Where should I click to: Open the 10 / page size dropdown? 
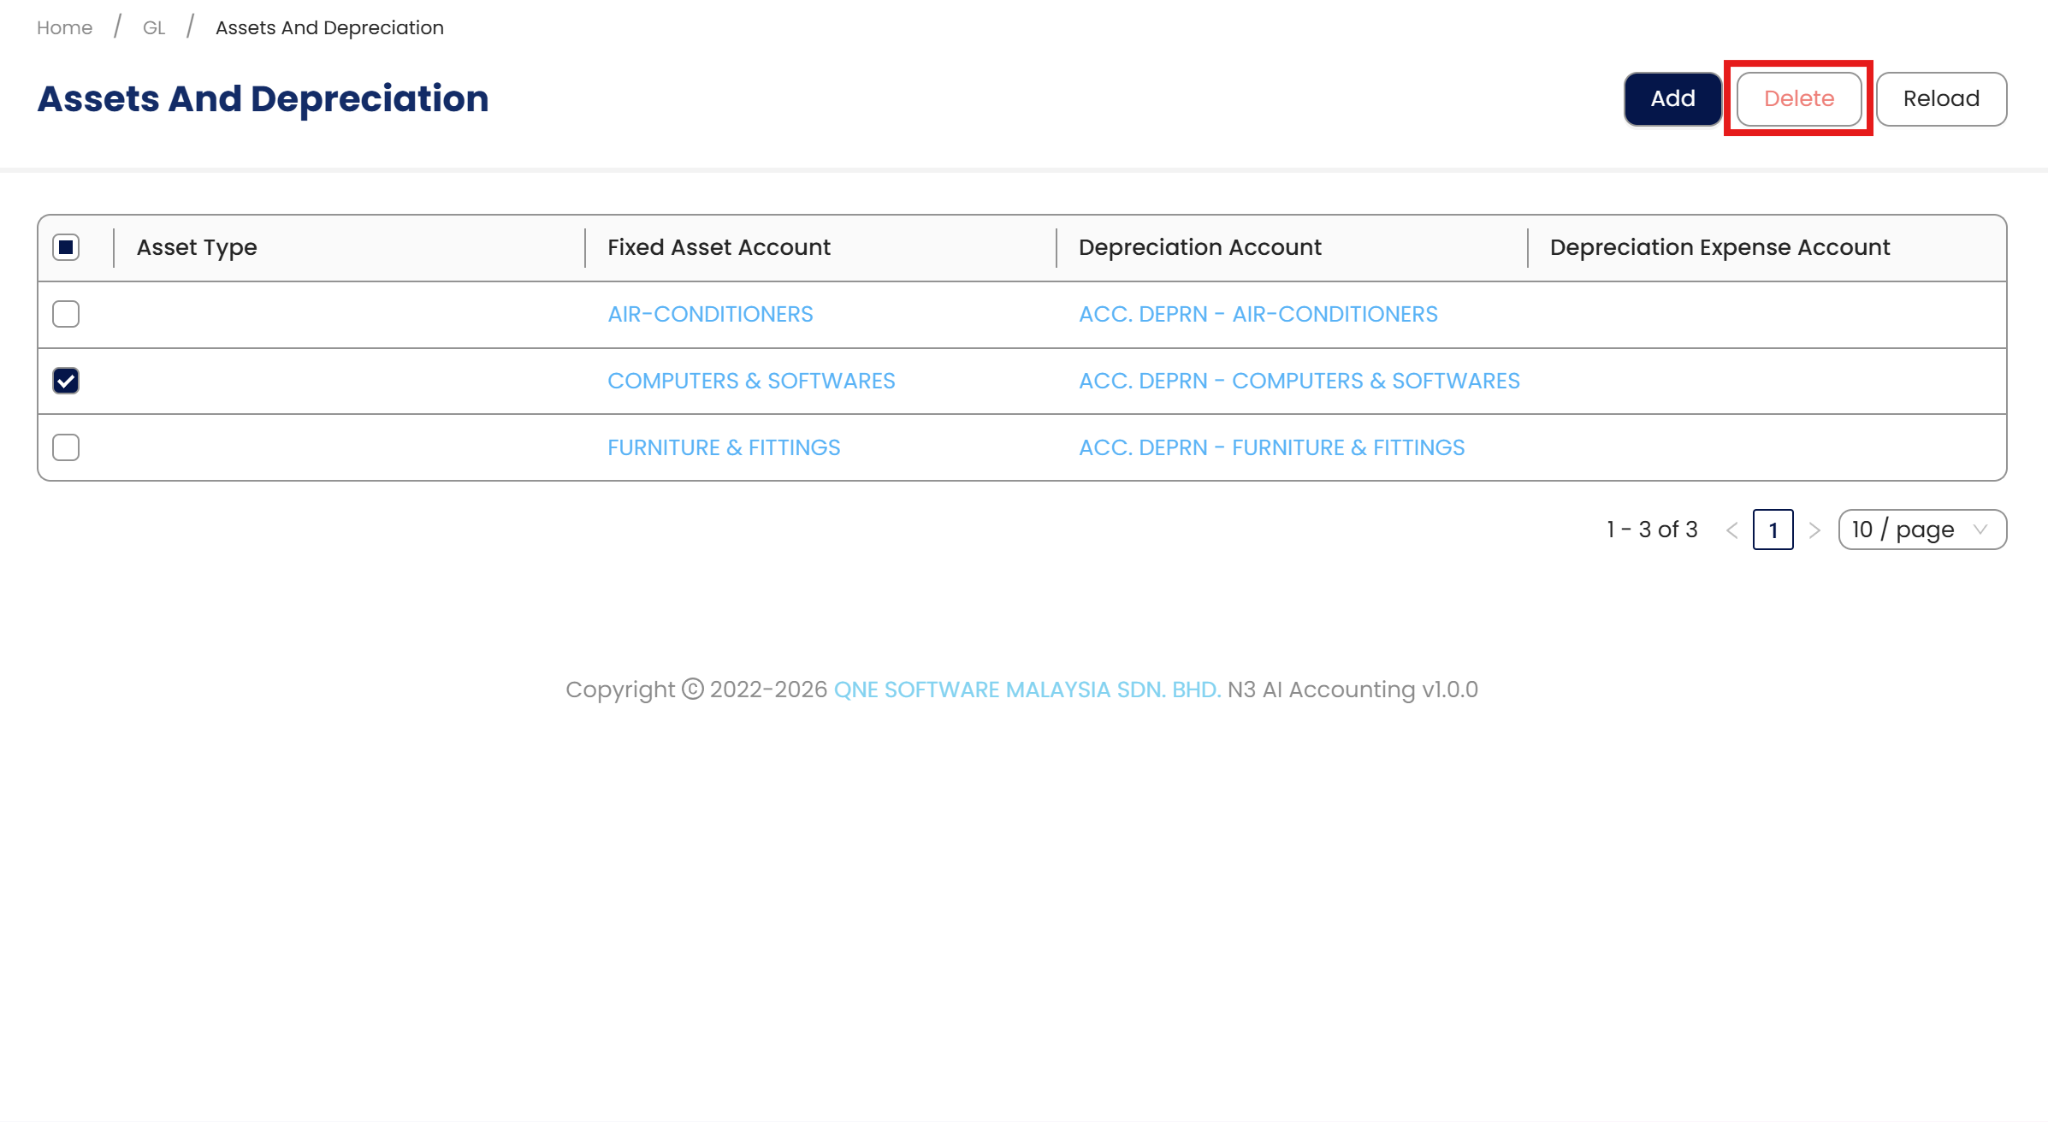pos(1921,530)
